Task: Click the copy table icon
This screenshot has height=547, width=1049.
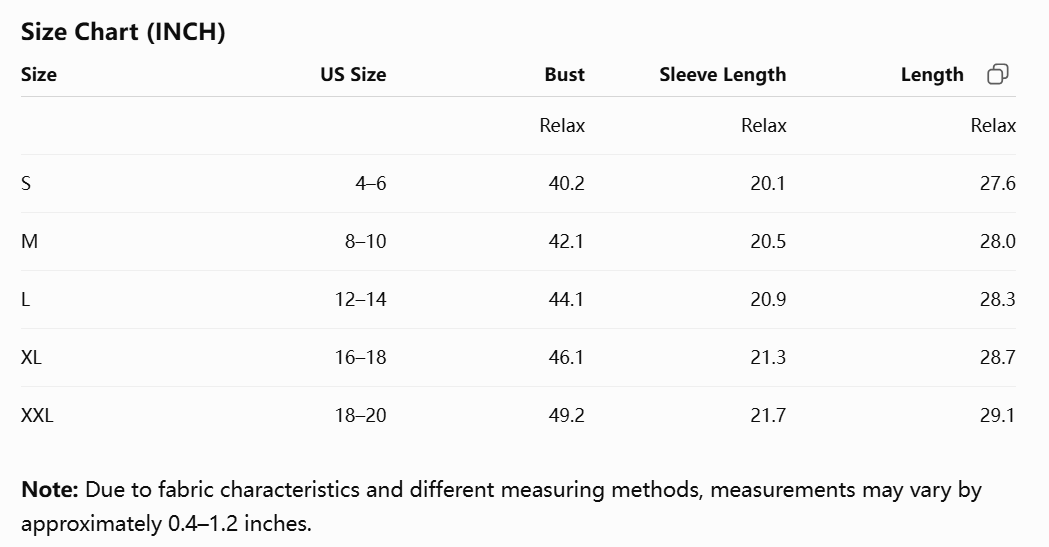Action: (x=997, y=74)
